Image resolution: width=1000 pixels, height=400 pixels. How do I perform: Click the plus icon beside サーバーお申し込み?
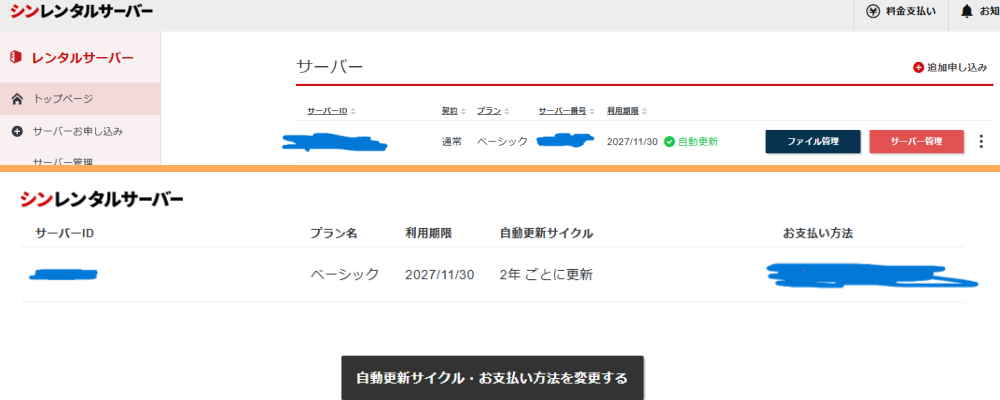(x=18, y=131)
